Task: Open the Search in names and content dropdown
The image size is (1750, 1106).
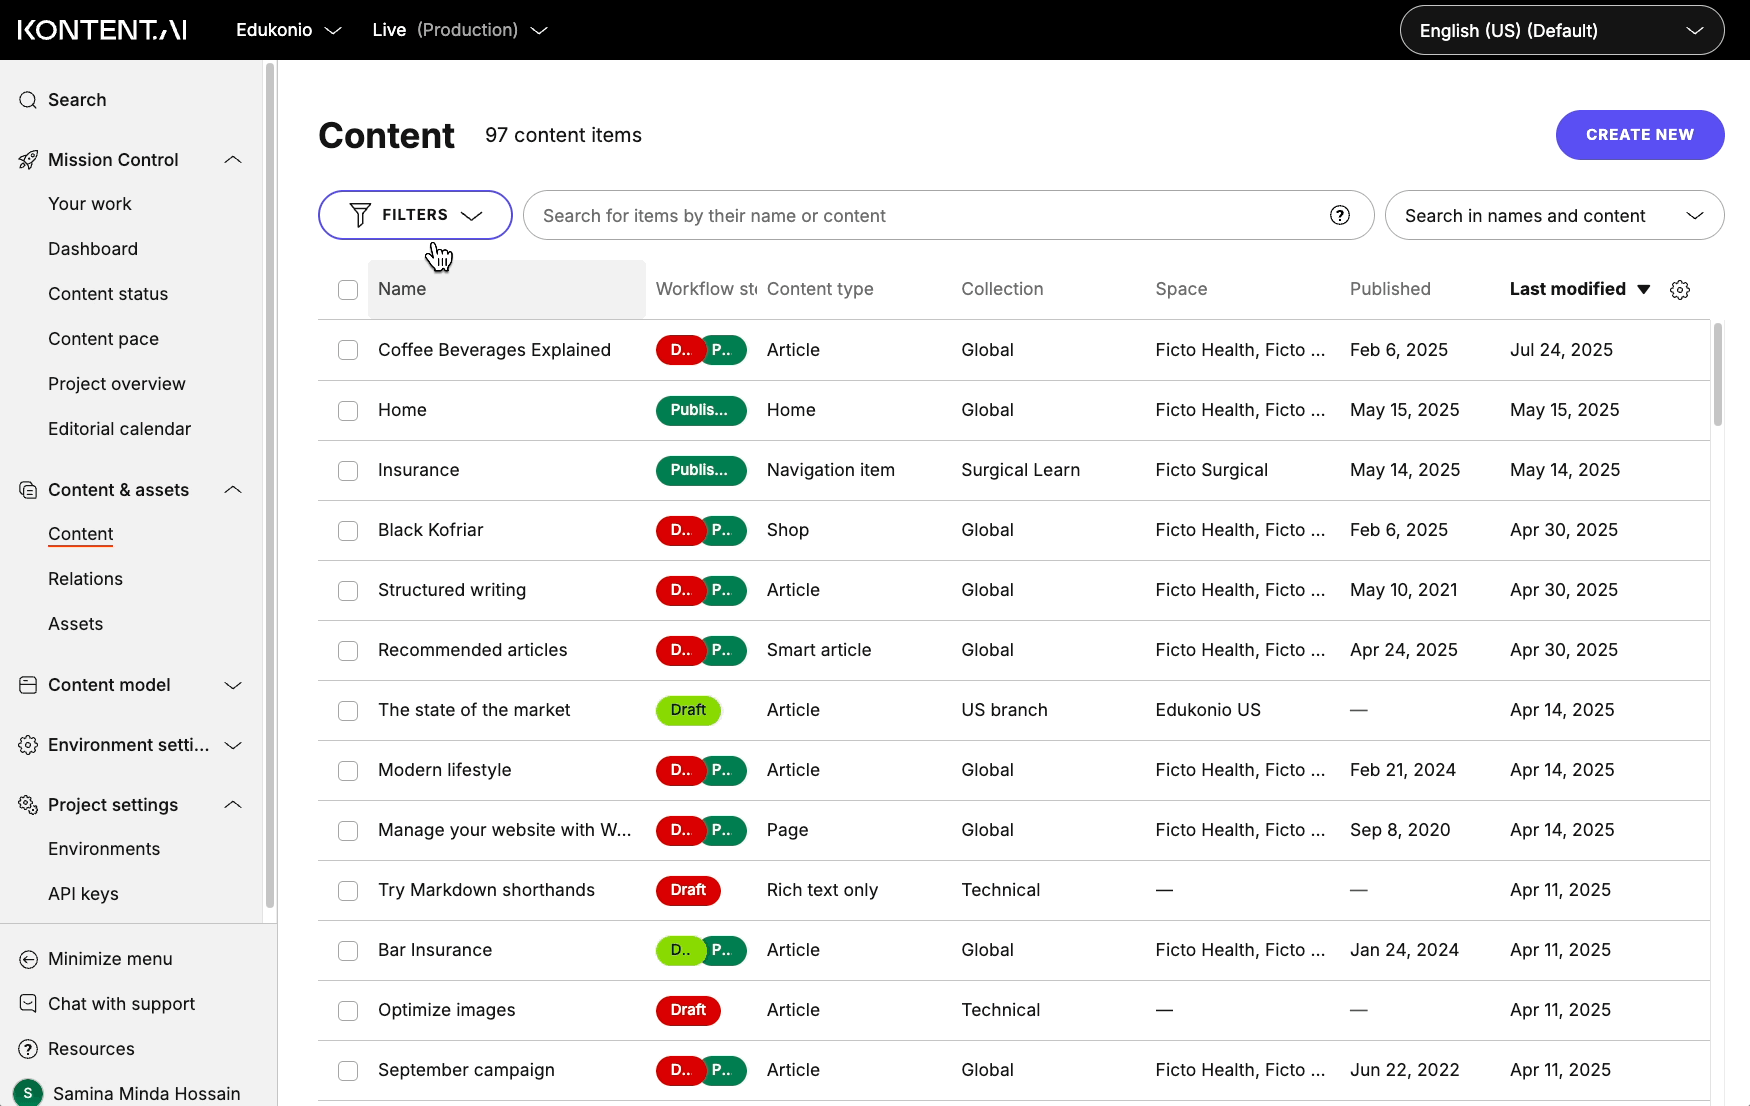Action: tap(1553, 215)
